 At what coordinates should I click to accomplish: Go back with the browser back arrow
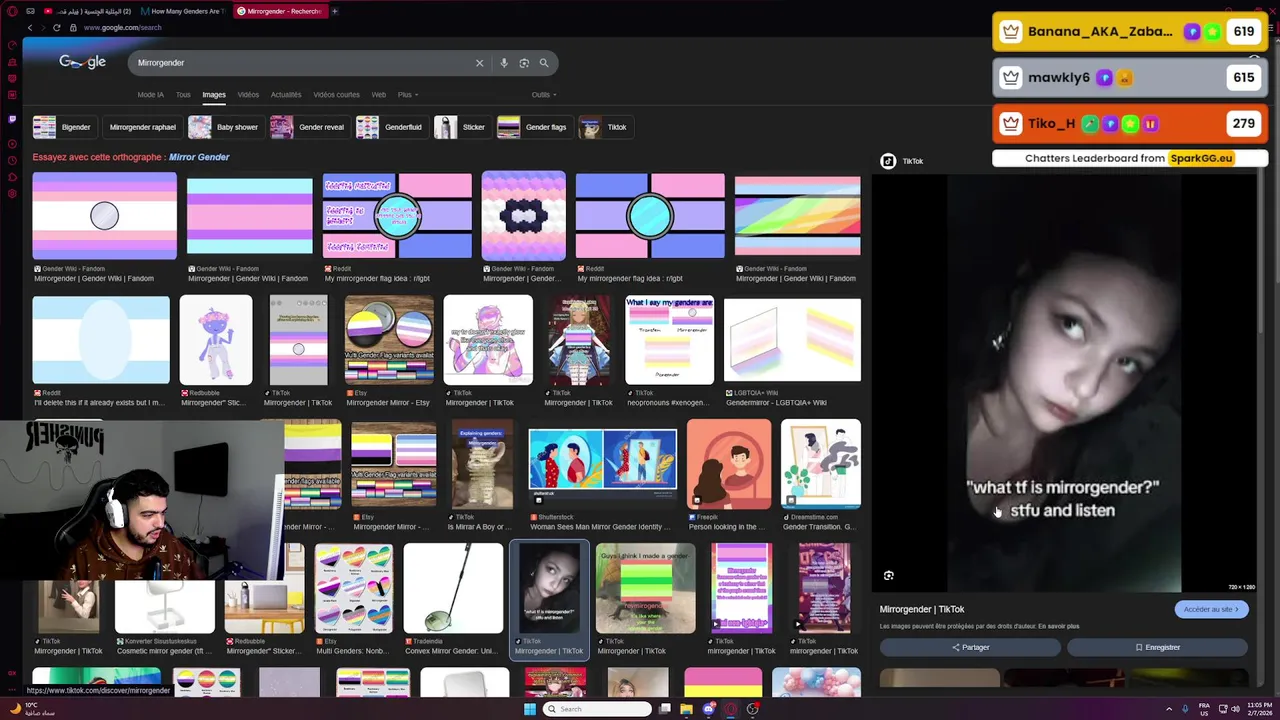pyautogui.click(x=30, y=28)
